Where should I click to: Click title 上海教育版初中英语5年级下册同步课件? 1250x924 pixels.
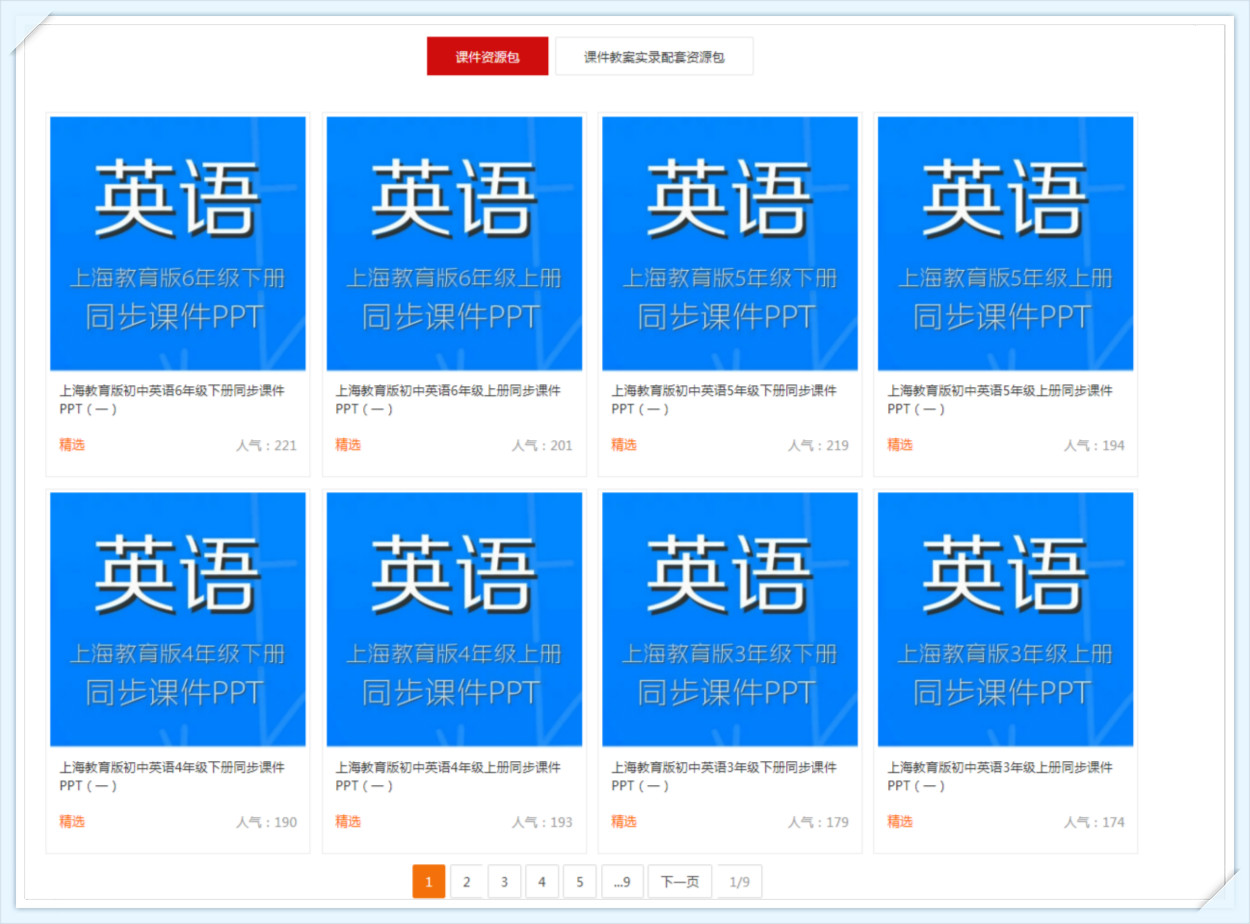point(724,399)
